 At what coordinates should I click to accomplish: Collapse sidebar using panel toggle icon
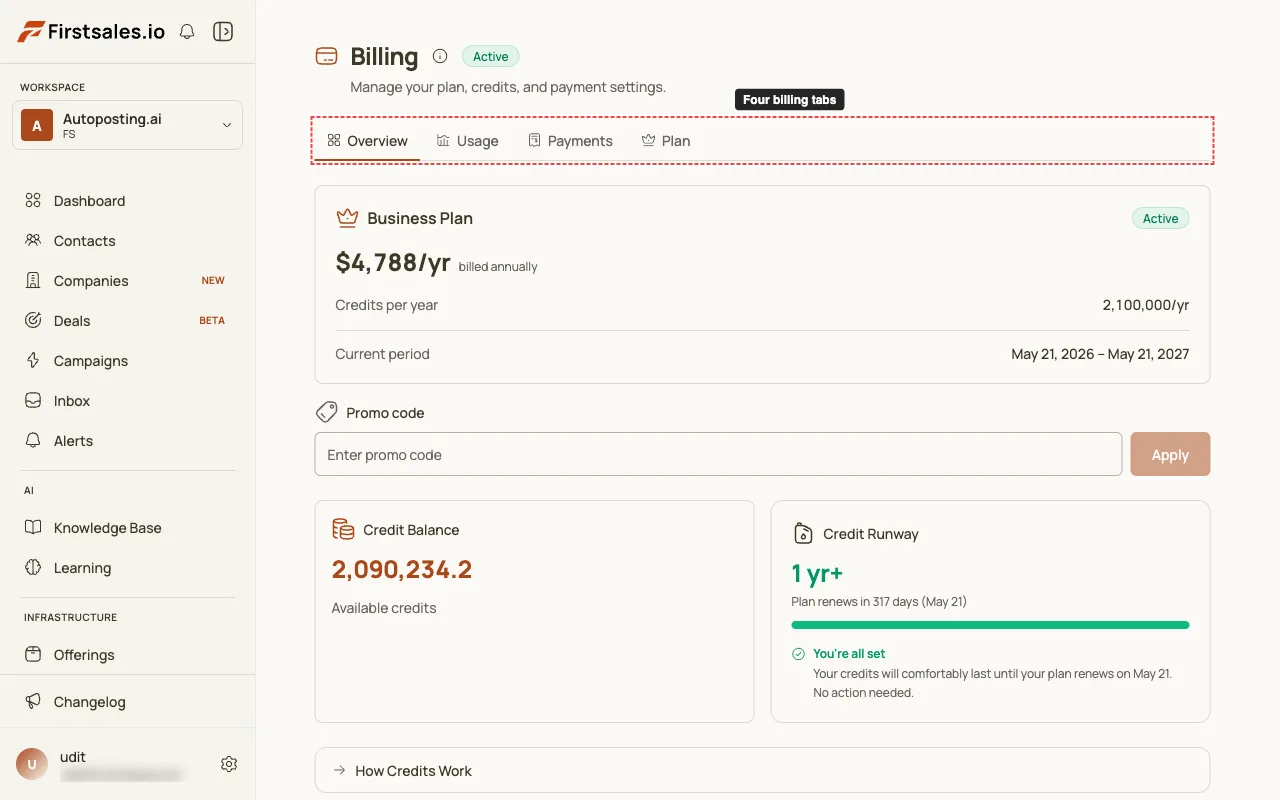[x=223, y=32]
